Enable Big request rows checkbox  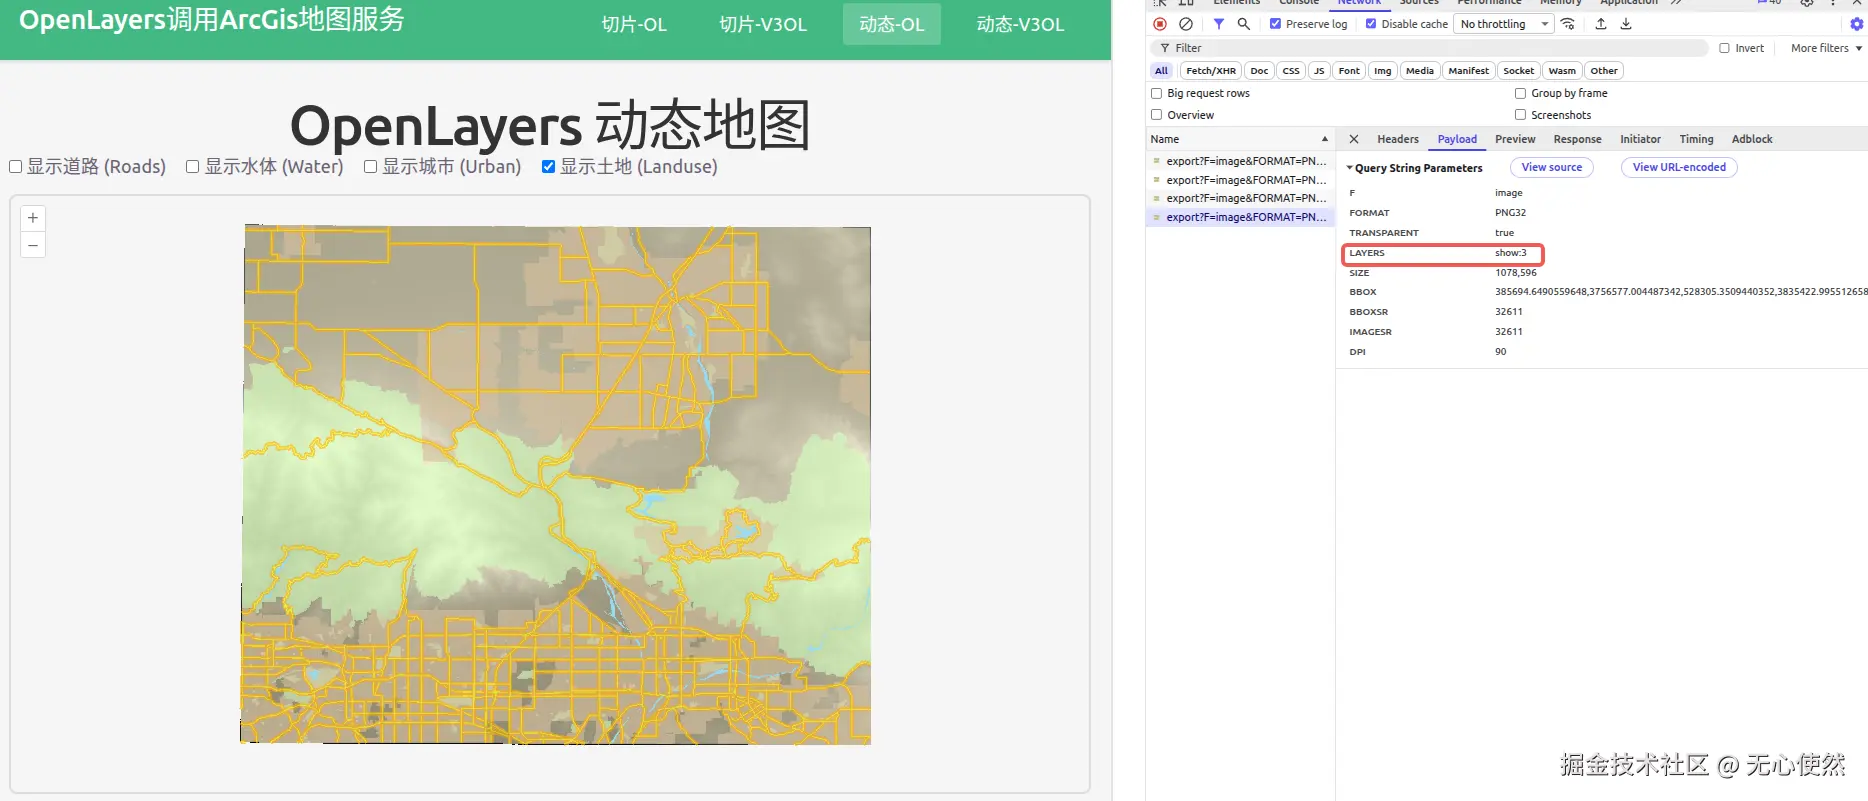point(1157,93)
